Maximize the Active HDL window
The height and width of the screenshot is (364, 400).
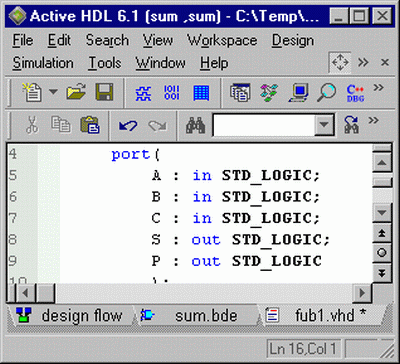click(x=359, y=16)
